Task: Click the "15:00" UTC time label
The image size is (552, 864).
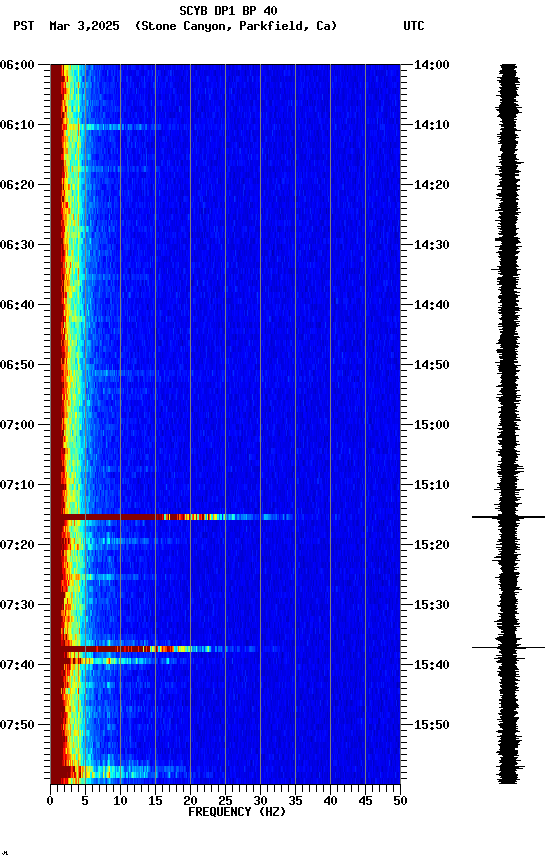Action: [432, 425]
